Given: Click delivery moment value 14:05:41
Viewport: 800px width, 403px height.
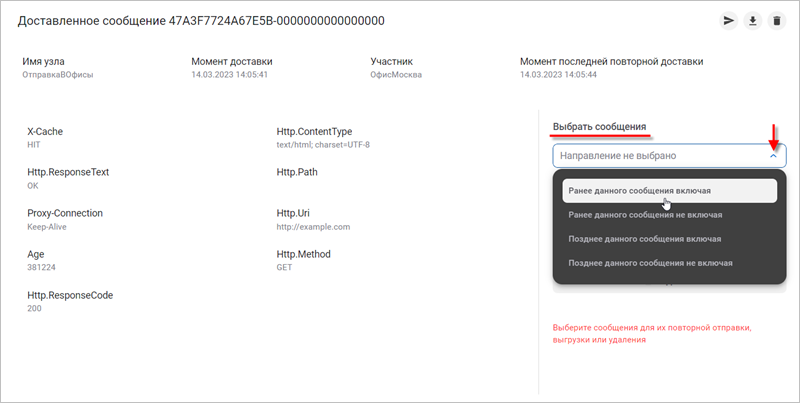Looking at the screenshot, I should (229, 75).
